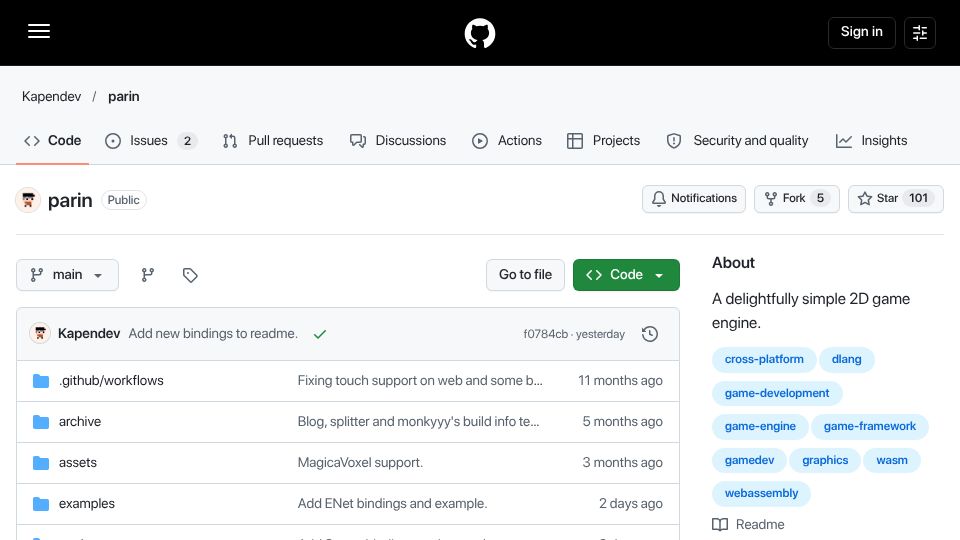This screenshot has width=960, height=540.
Task: Open the Discussions tab
Action: tap(398, 141)
